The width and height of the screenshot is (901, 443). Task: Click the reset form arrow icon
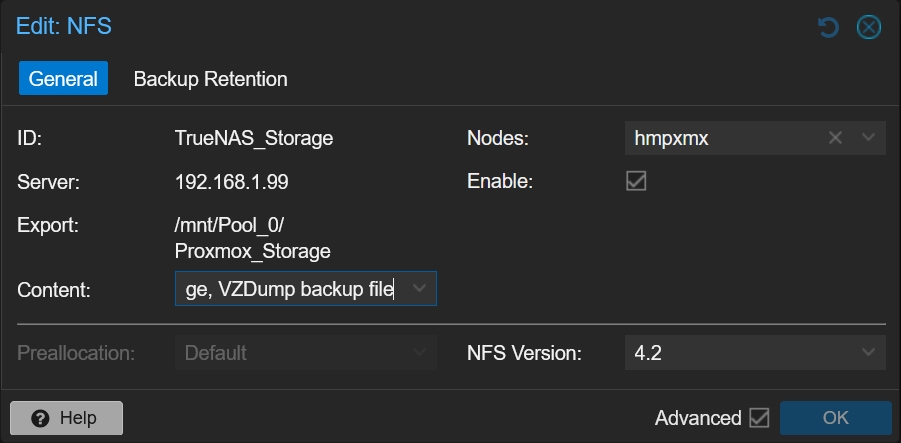(x=828, y=28)
